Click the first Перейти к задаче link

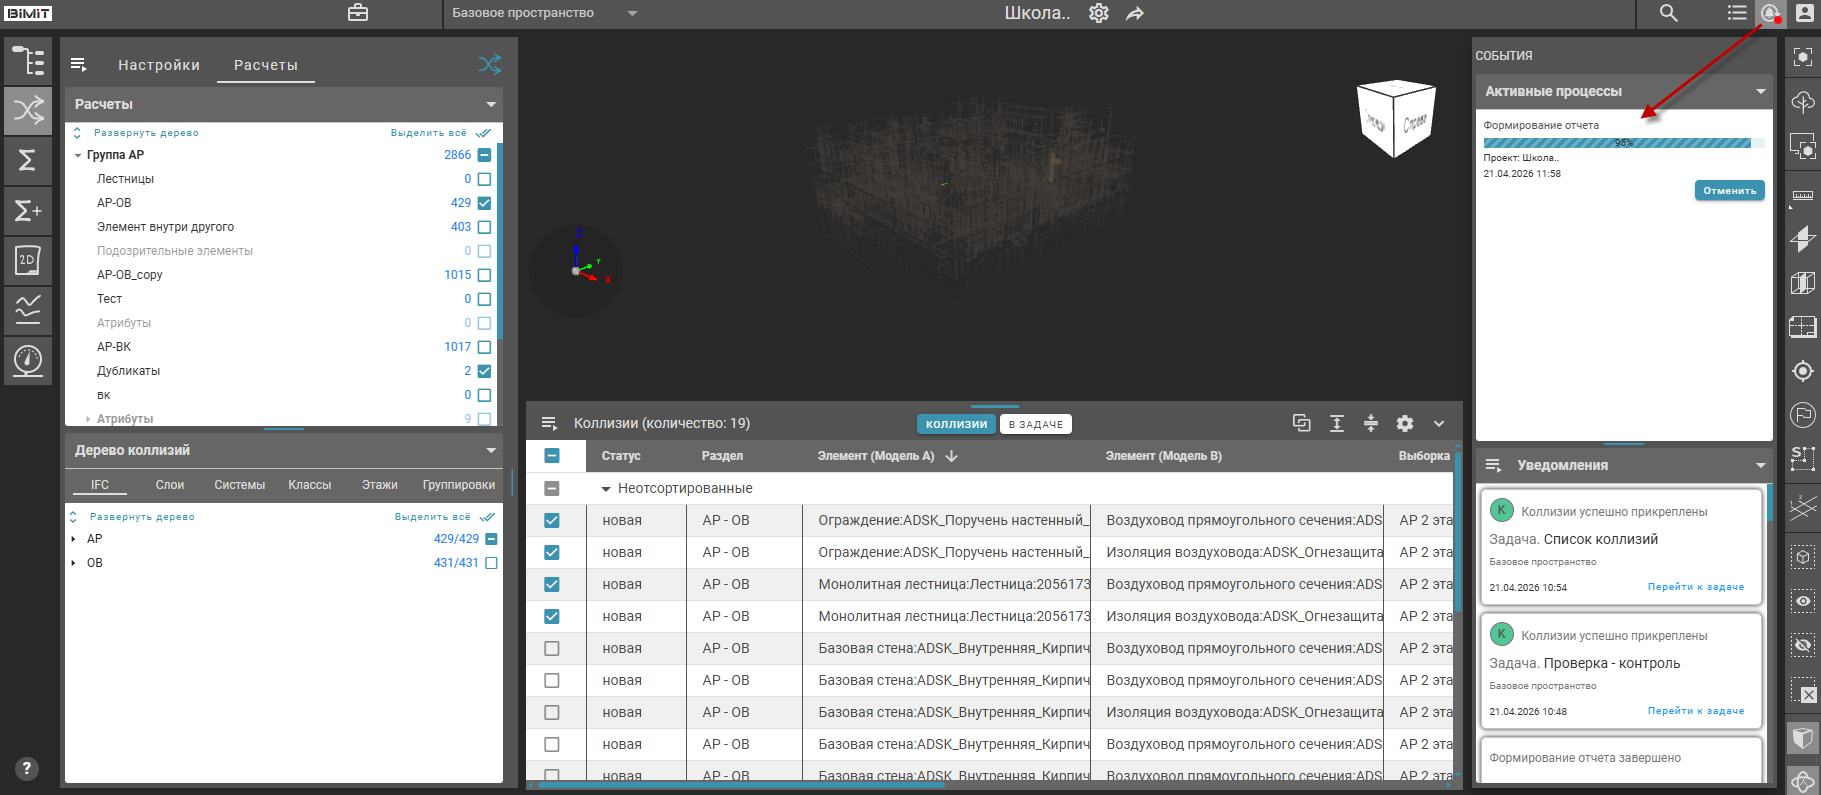point(1695,587)
